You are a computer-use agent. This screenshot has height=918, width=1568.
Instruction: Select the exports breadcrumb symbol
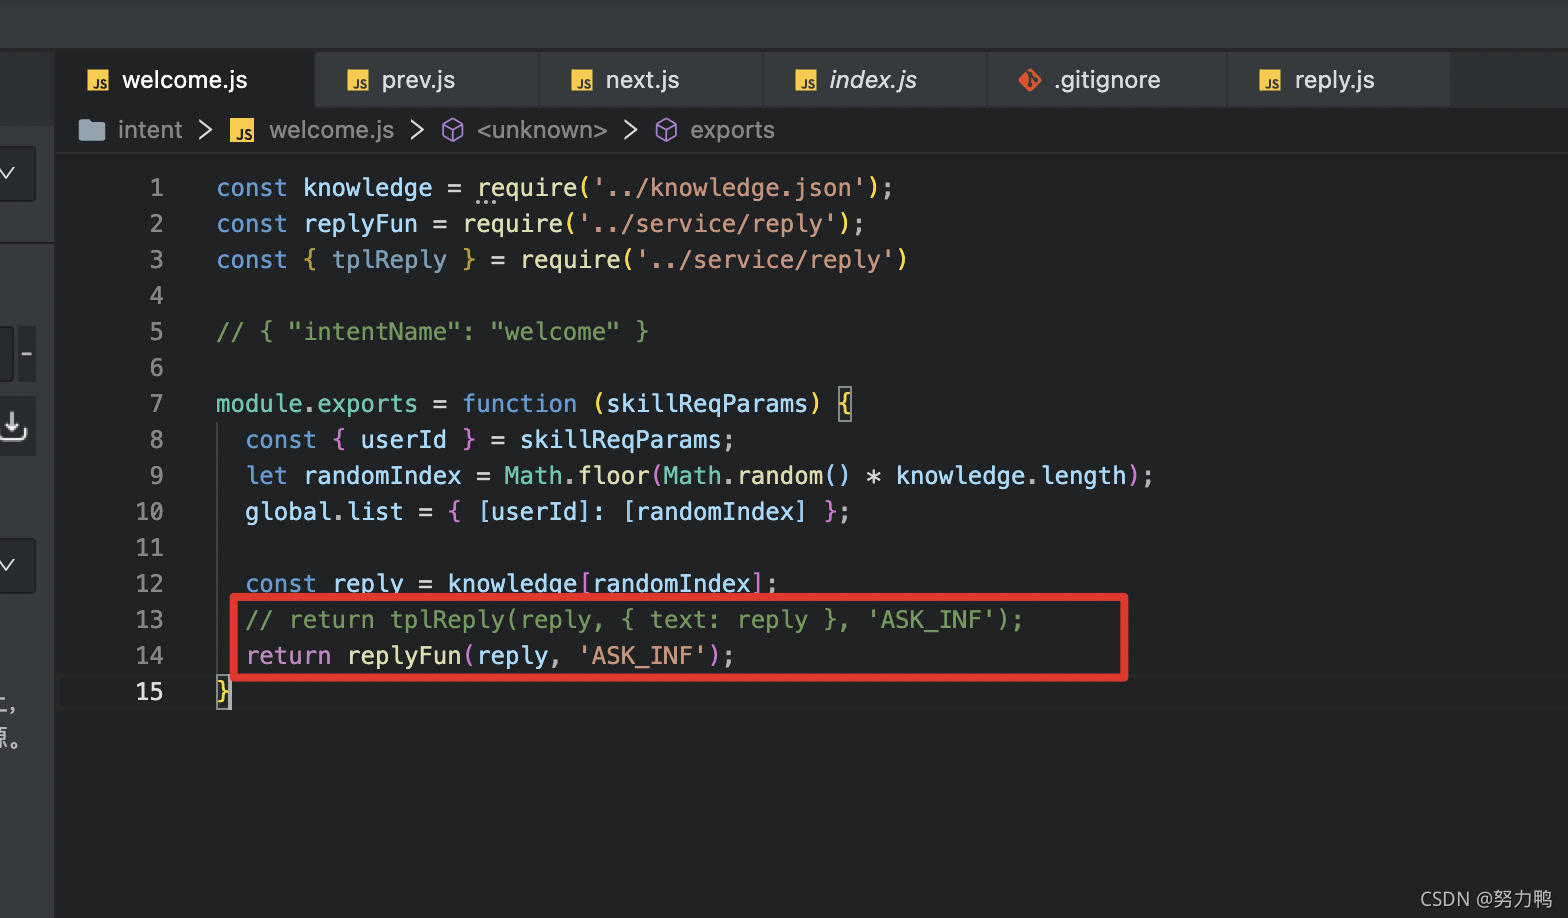[732, 130]
